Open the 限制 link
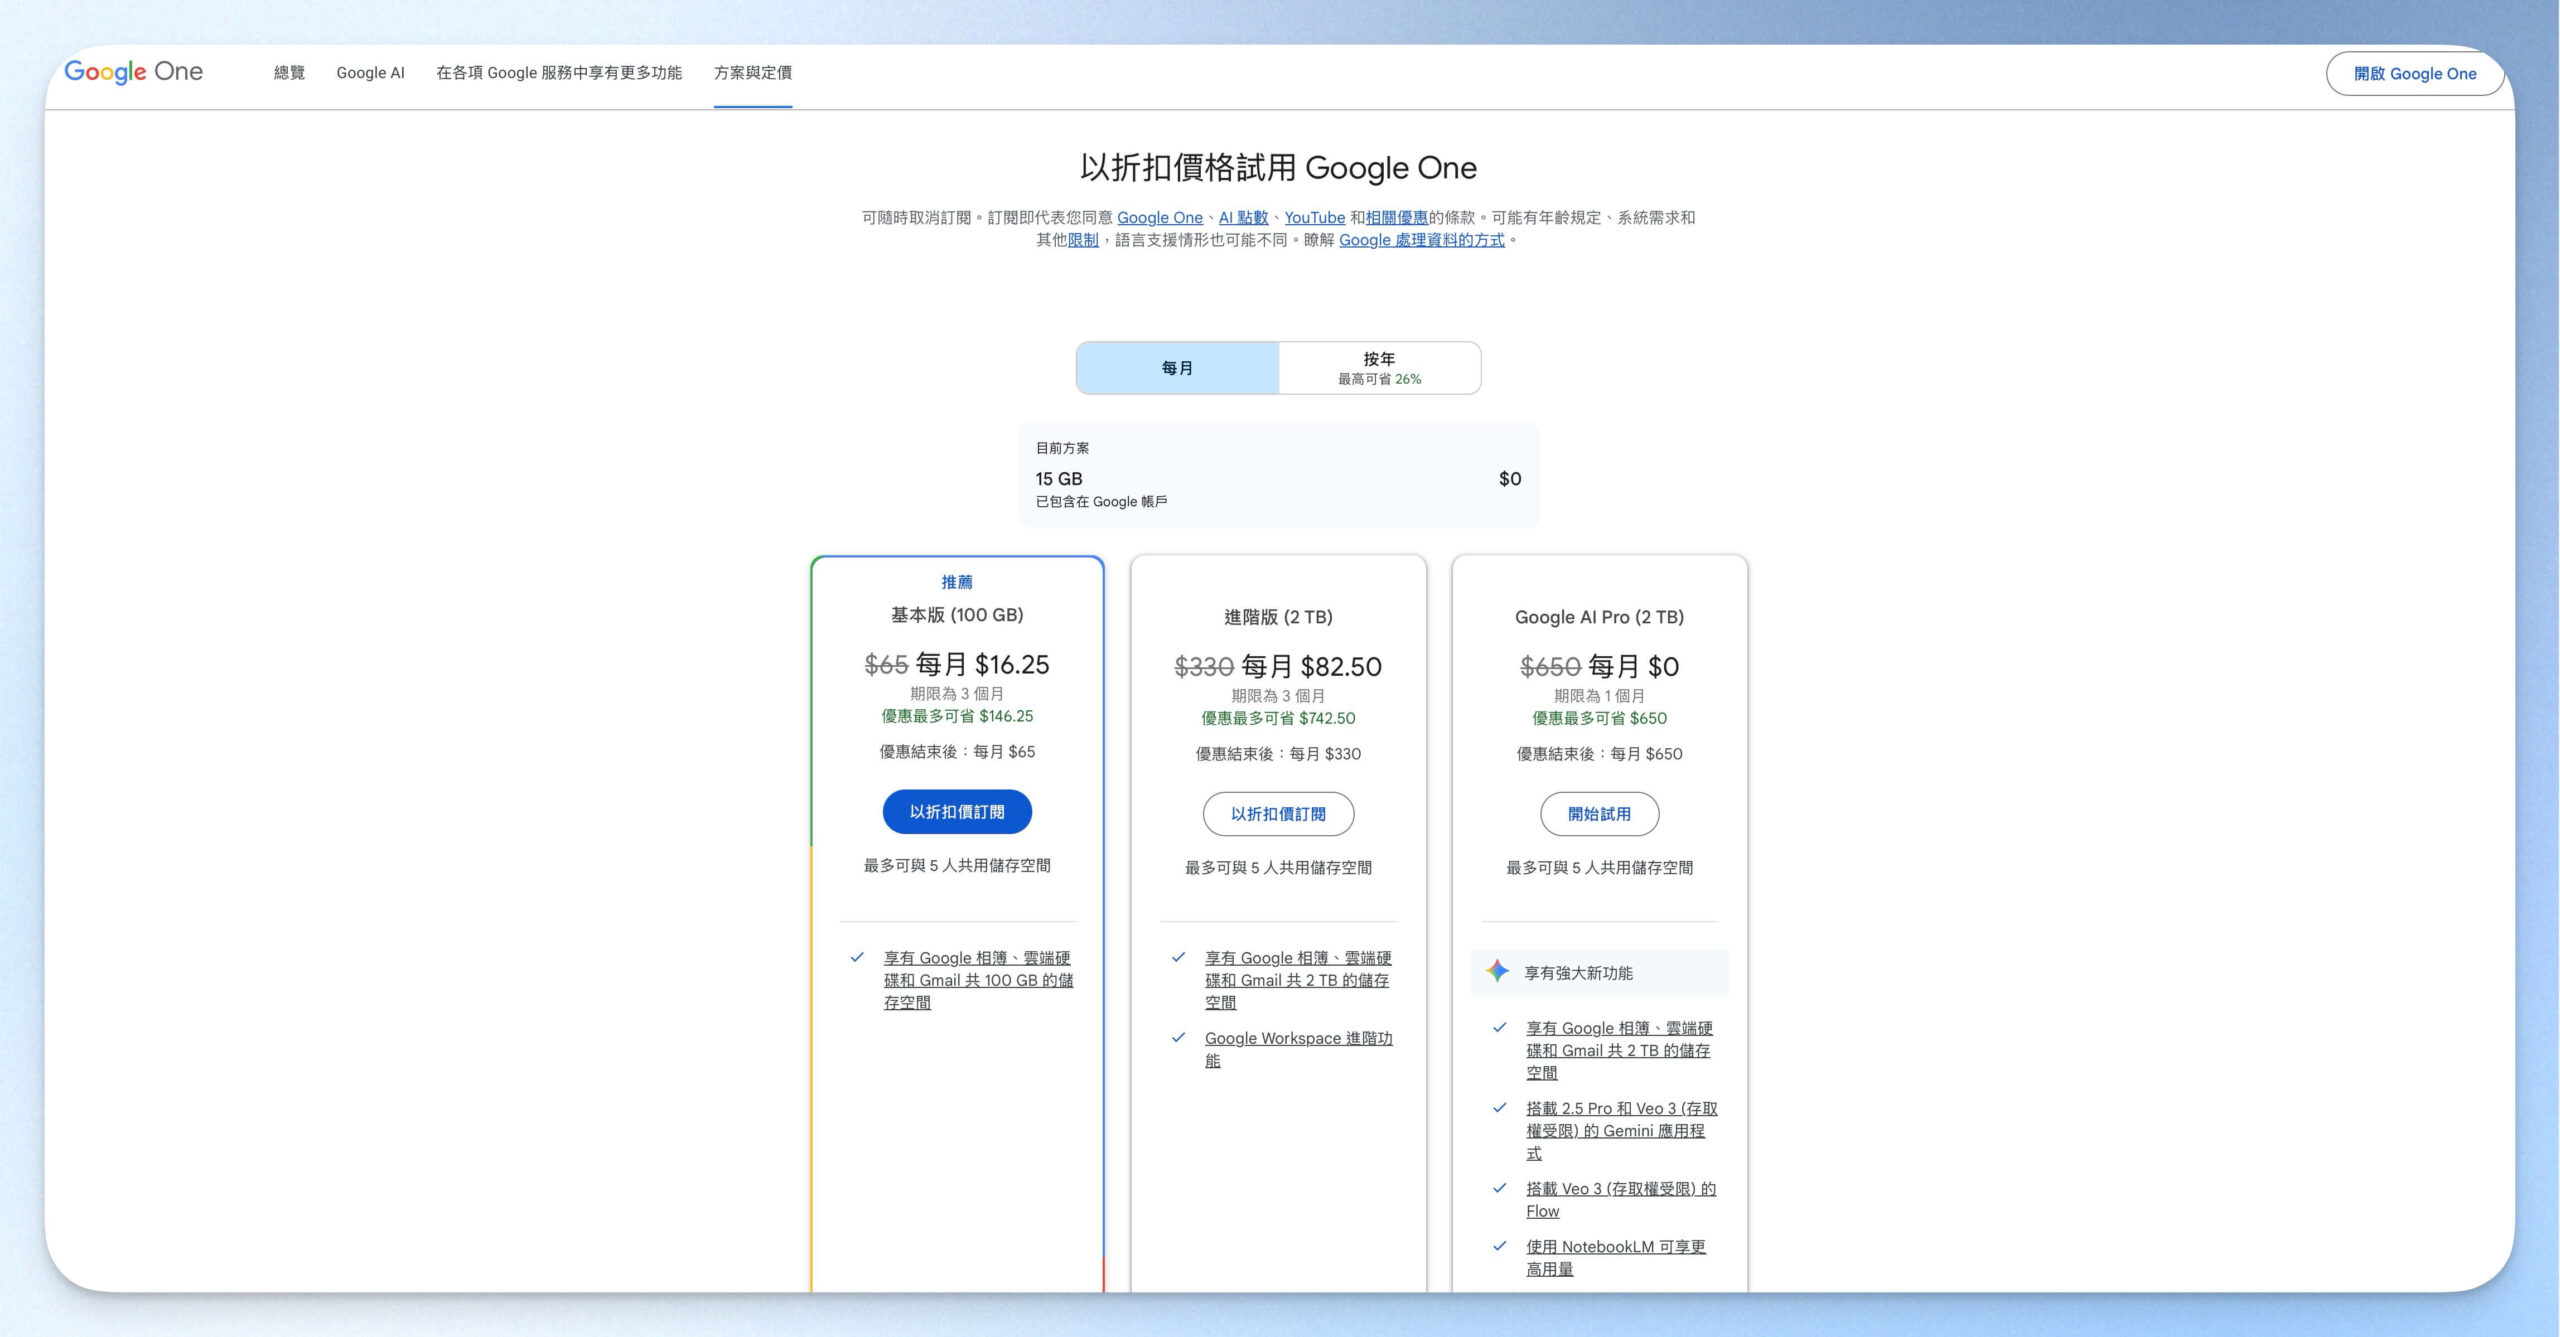Image resolution: width=2560 pixels, height=1337 pixels. [x=1083, y=240]
